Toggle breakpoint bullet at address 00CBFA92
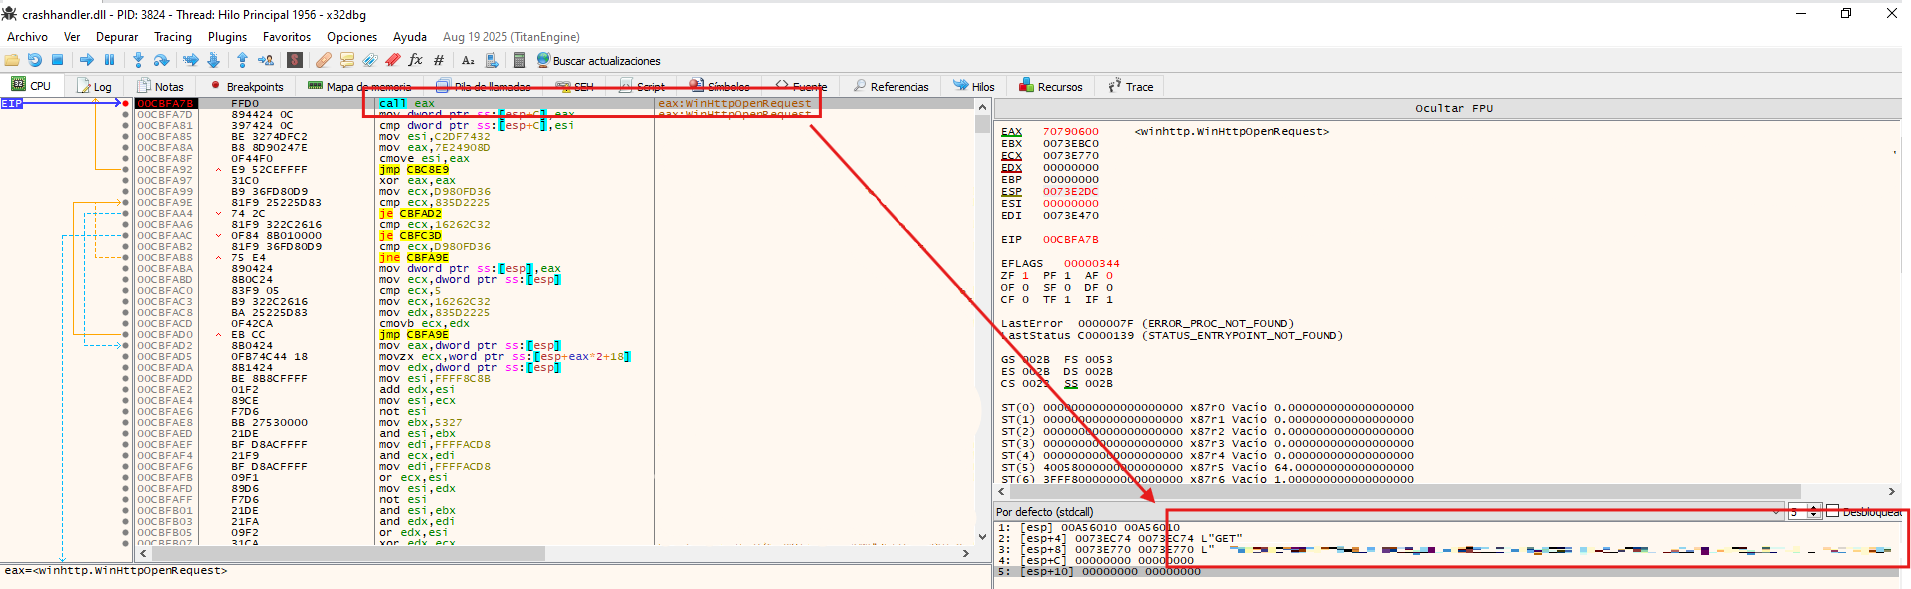1911x589 pixels. point(125,169)
